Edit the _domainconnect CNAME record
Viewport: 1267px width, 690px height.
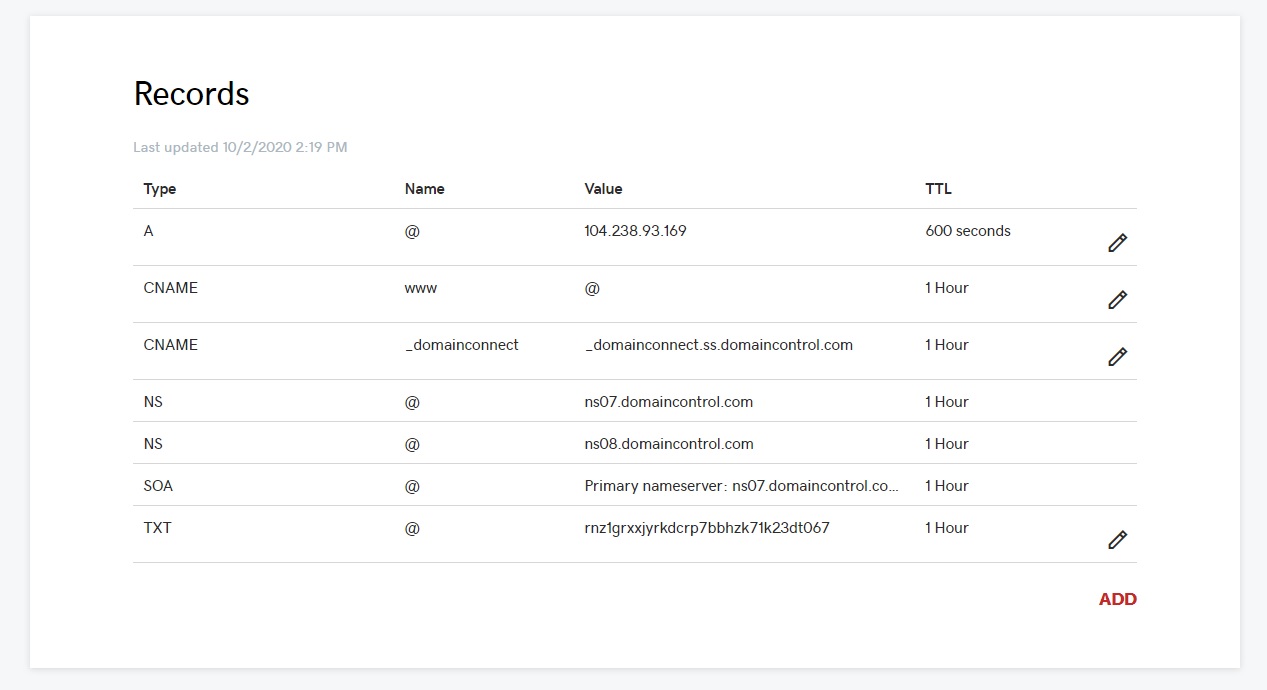pos(1117,357)
